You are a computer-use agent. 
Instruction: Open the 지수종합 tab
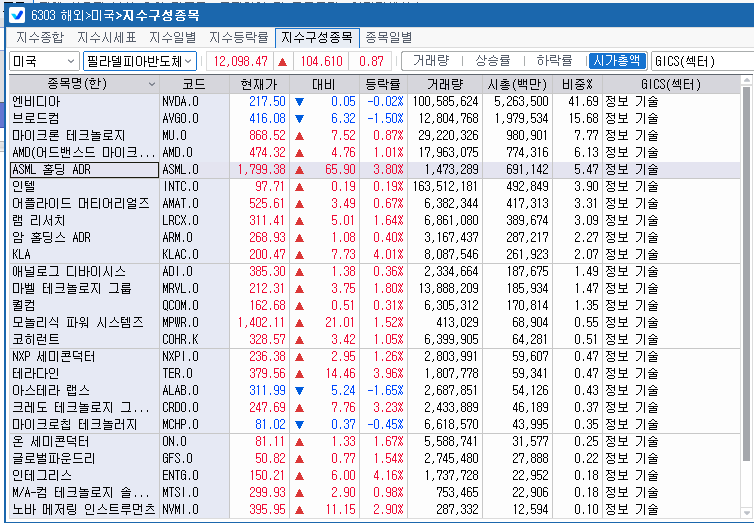40,37
